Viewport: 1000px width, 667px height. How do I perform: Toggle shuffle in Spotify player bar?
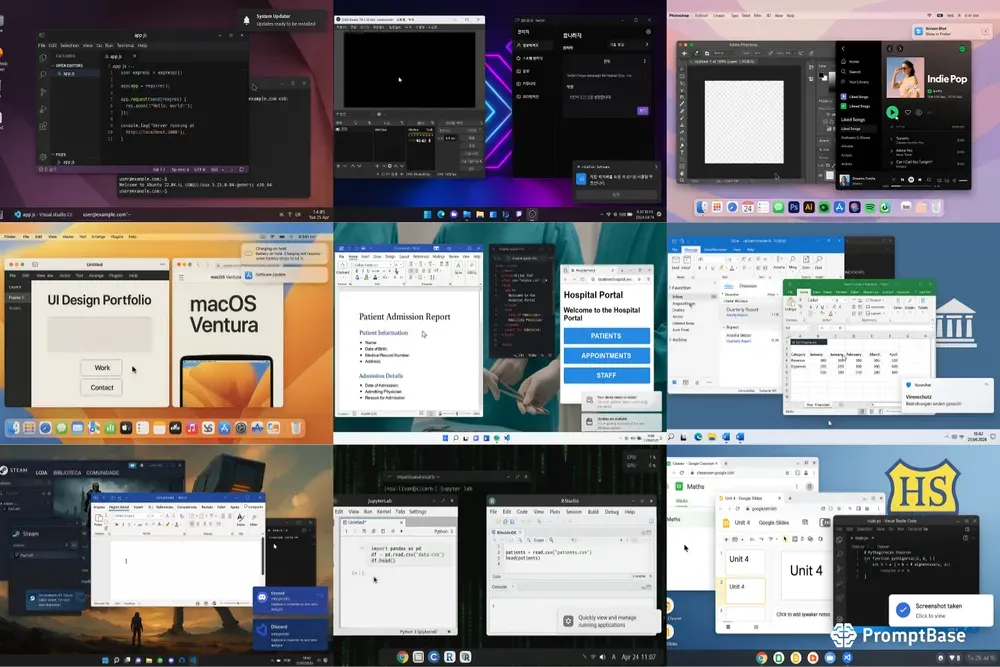(893, 180)
